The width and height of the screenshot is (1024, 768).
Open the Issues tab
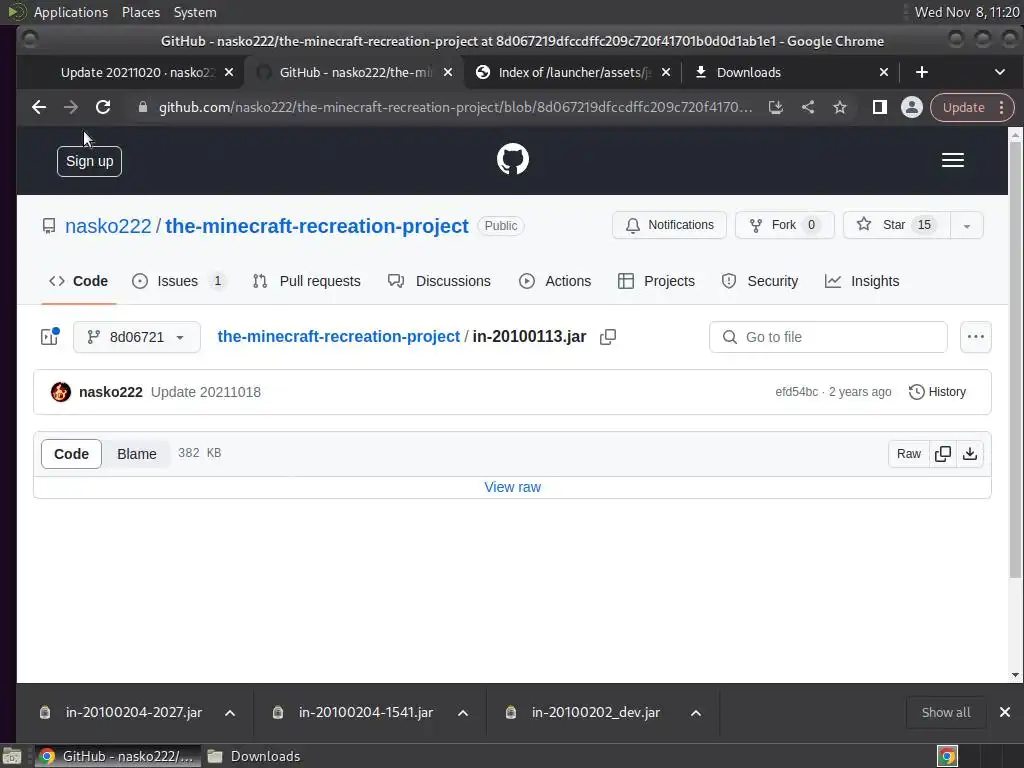(178, 281)
